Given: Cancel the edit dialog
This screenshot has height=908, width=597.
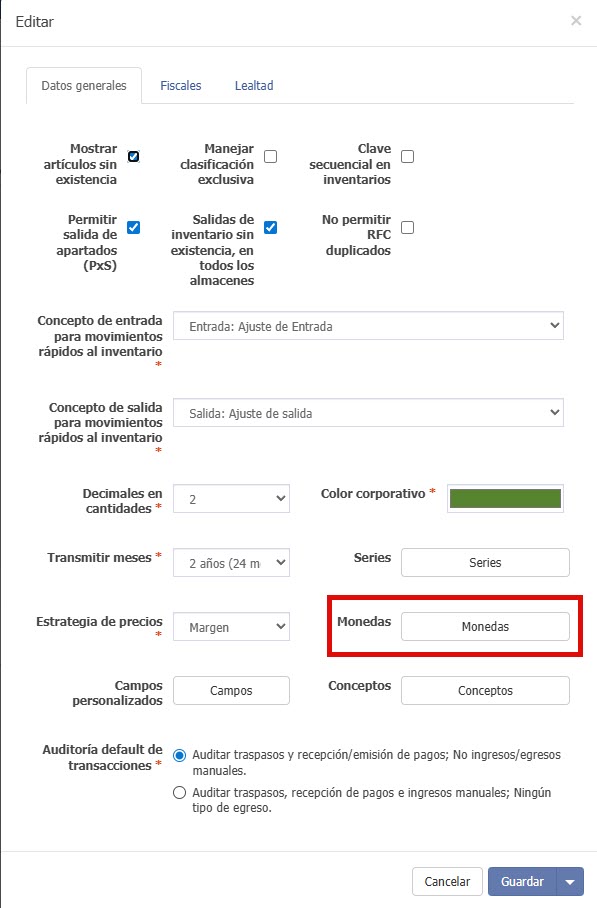Looking at the screenshot, I should pyautogui.click(x=447, y=881).
